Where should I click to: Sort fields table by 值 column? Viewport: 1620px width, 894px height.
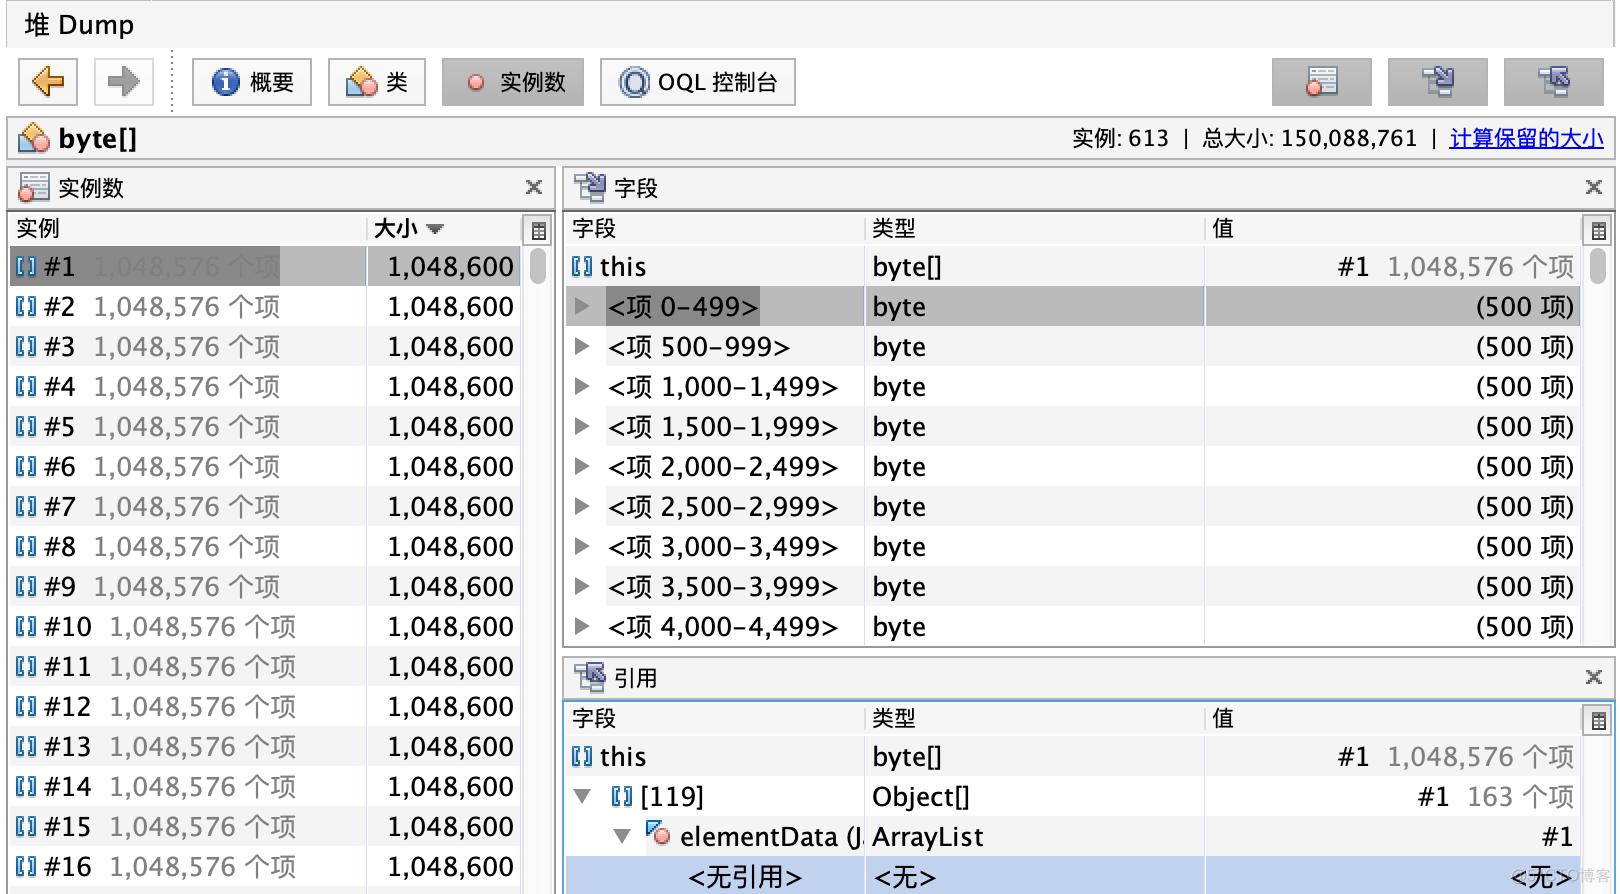point(1393,229)
